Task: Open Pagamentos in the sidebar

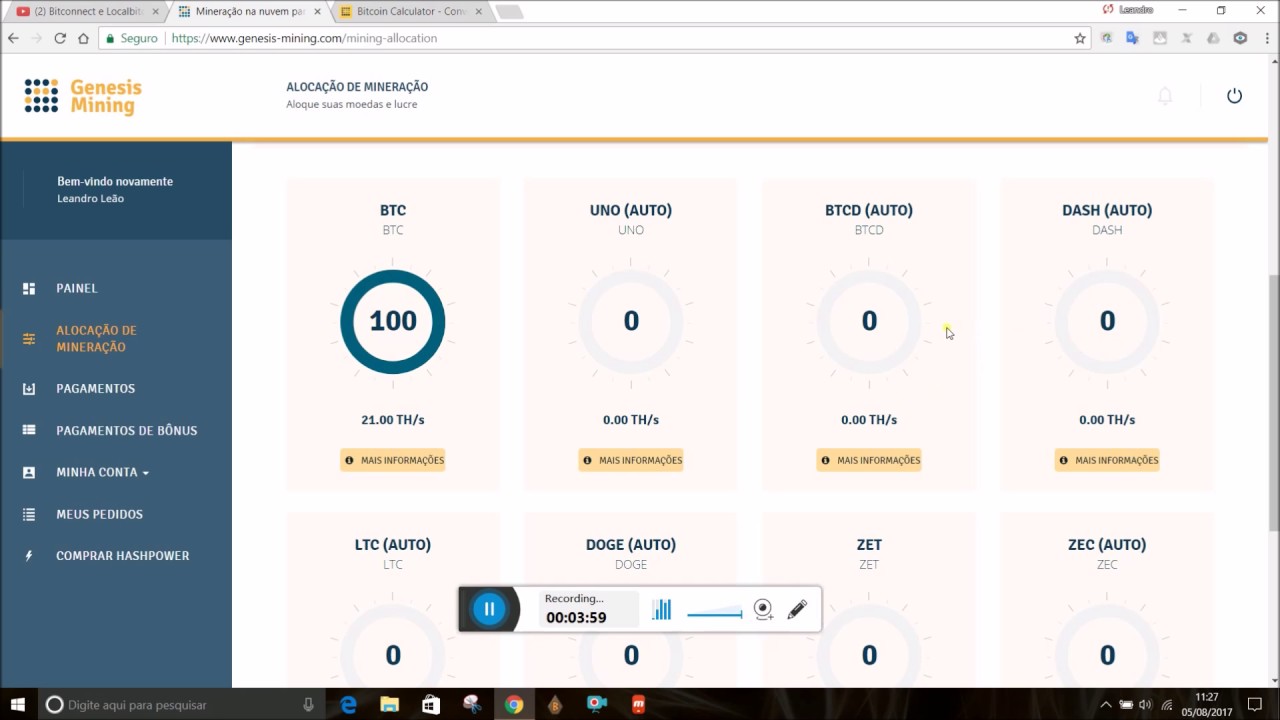Action: (x=95, y=389)
